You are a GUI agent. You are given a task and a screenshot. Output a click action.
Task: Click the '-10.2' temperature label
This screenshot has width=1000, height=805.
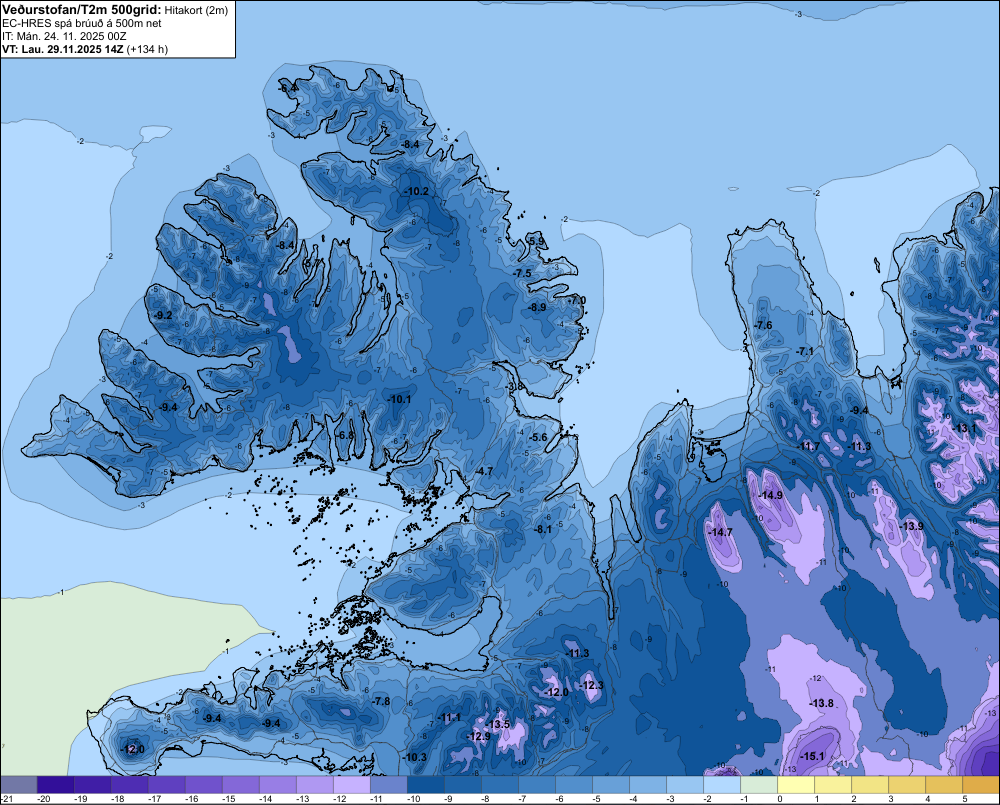[x=416, y=191]
